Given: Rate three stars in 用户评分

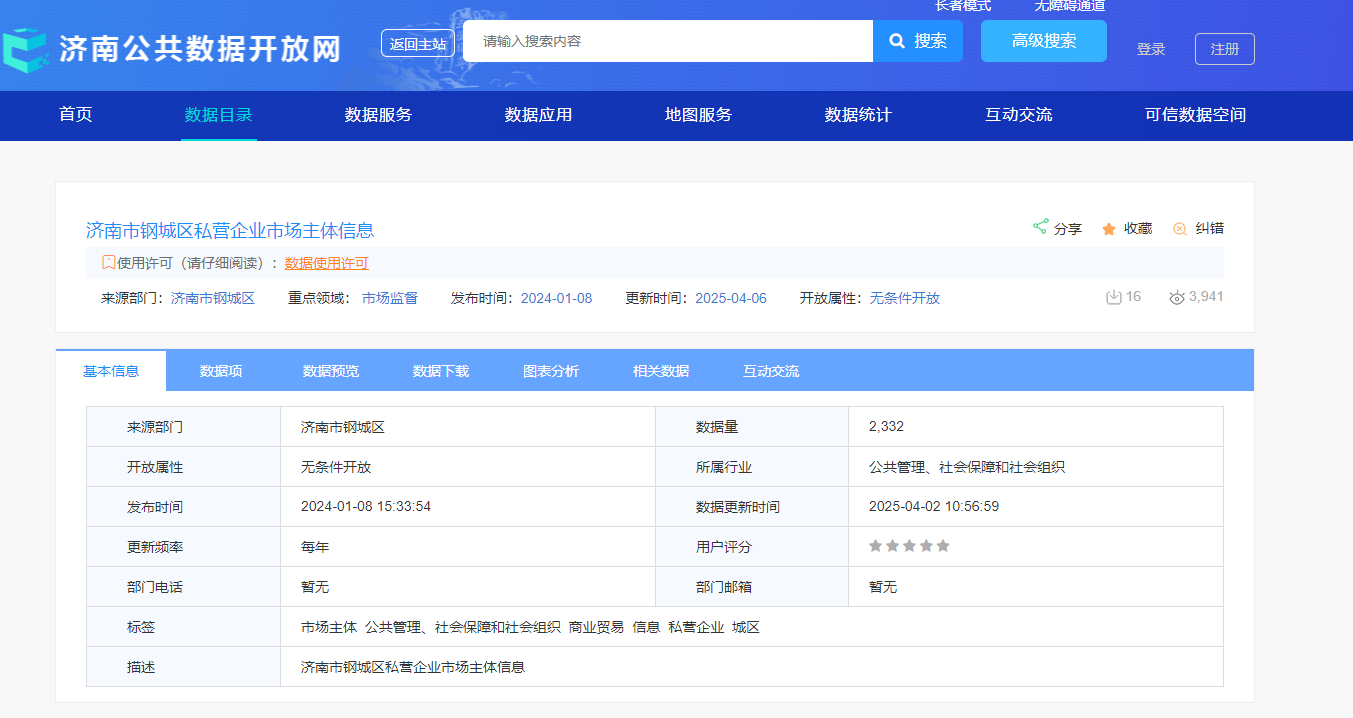Looking at the screenshot, I should [x=909, y=546].
